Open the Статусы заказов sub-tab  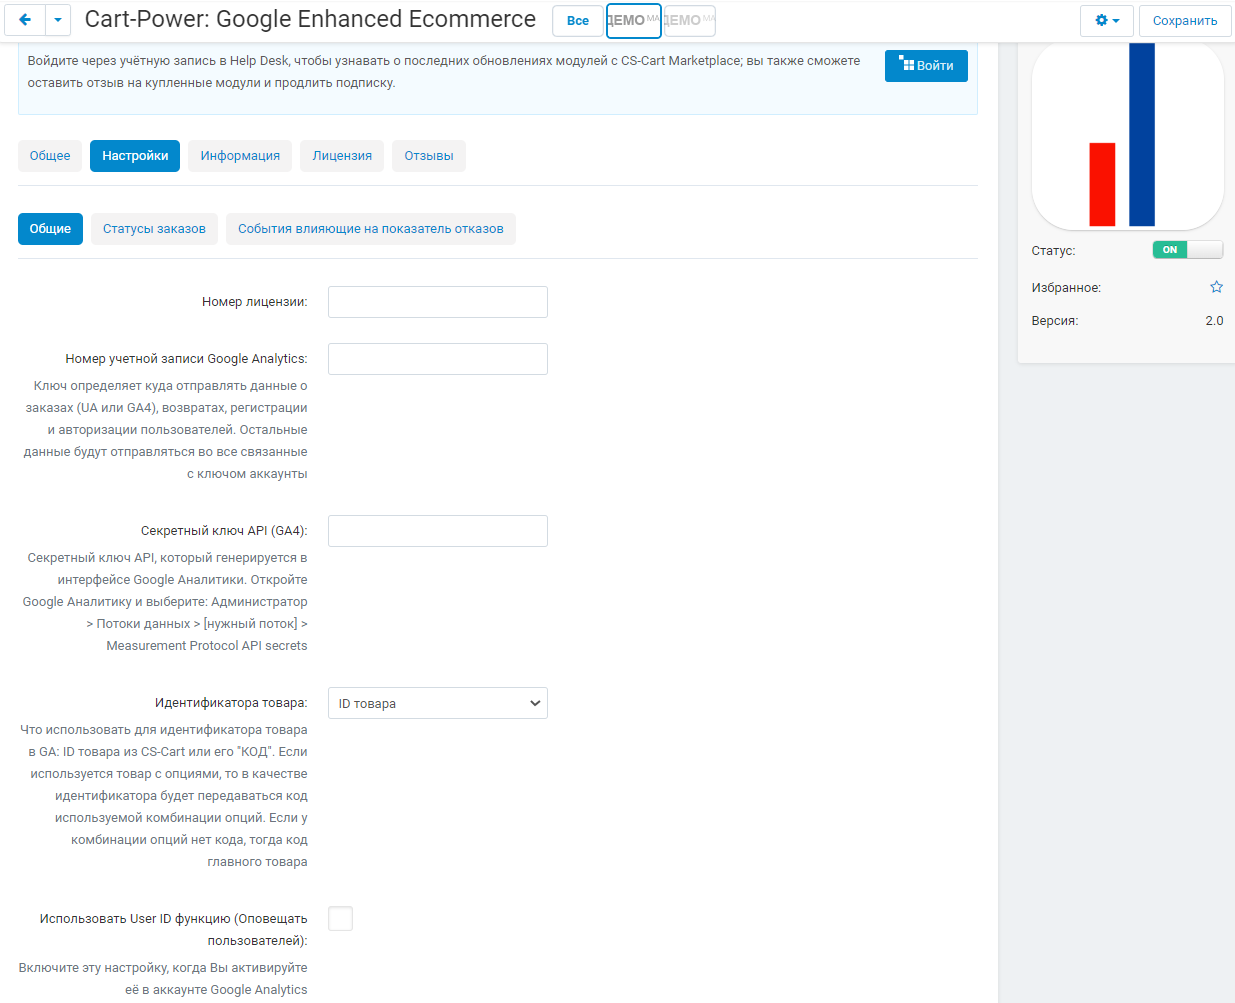coord(154,229)
